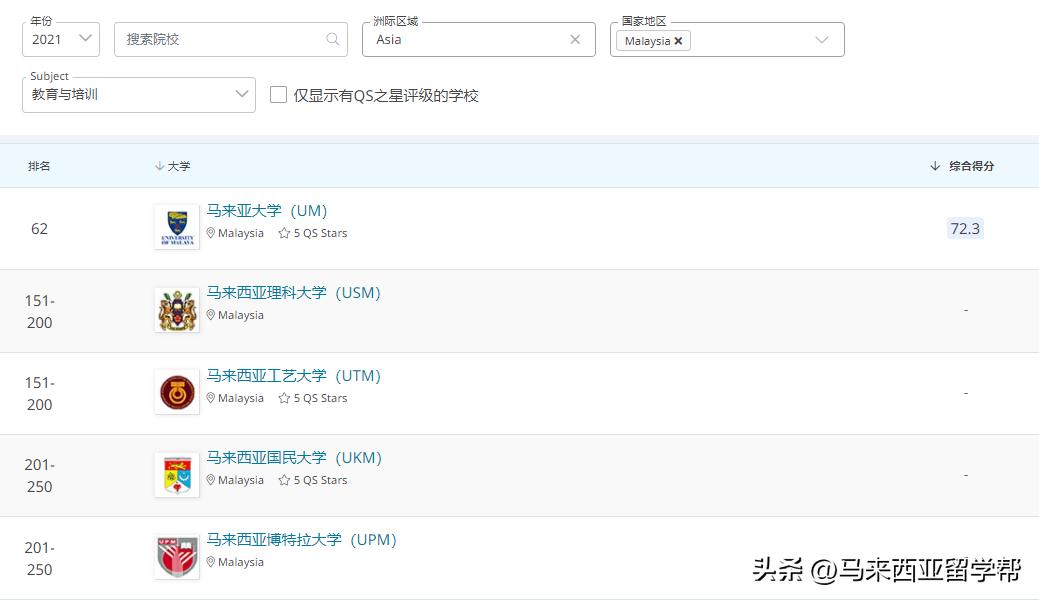
Task: Enable 仅显示有QS之星评级的学校 checkbox
Action: tap(278, 95)
